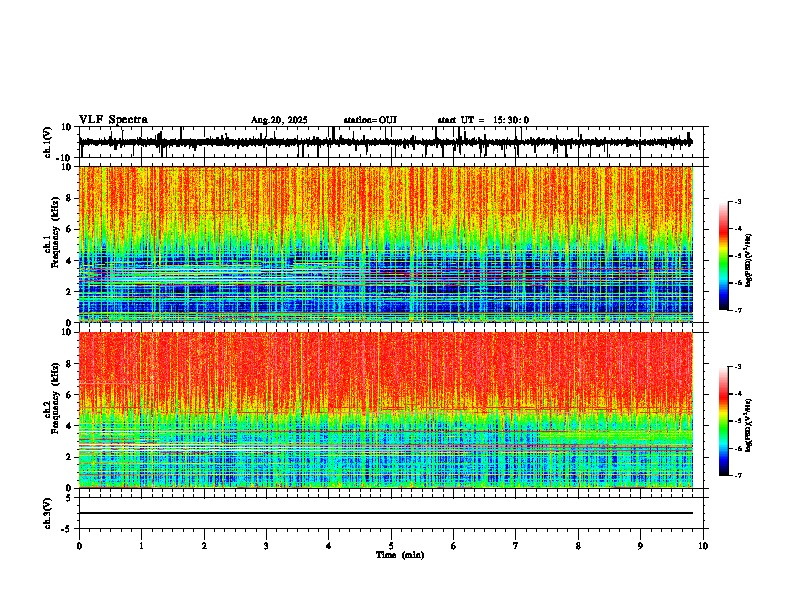This screenshot has height=612, width=792.
Task: Click the ch.2 spectrogram color bar
Action: (723, 421)
